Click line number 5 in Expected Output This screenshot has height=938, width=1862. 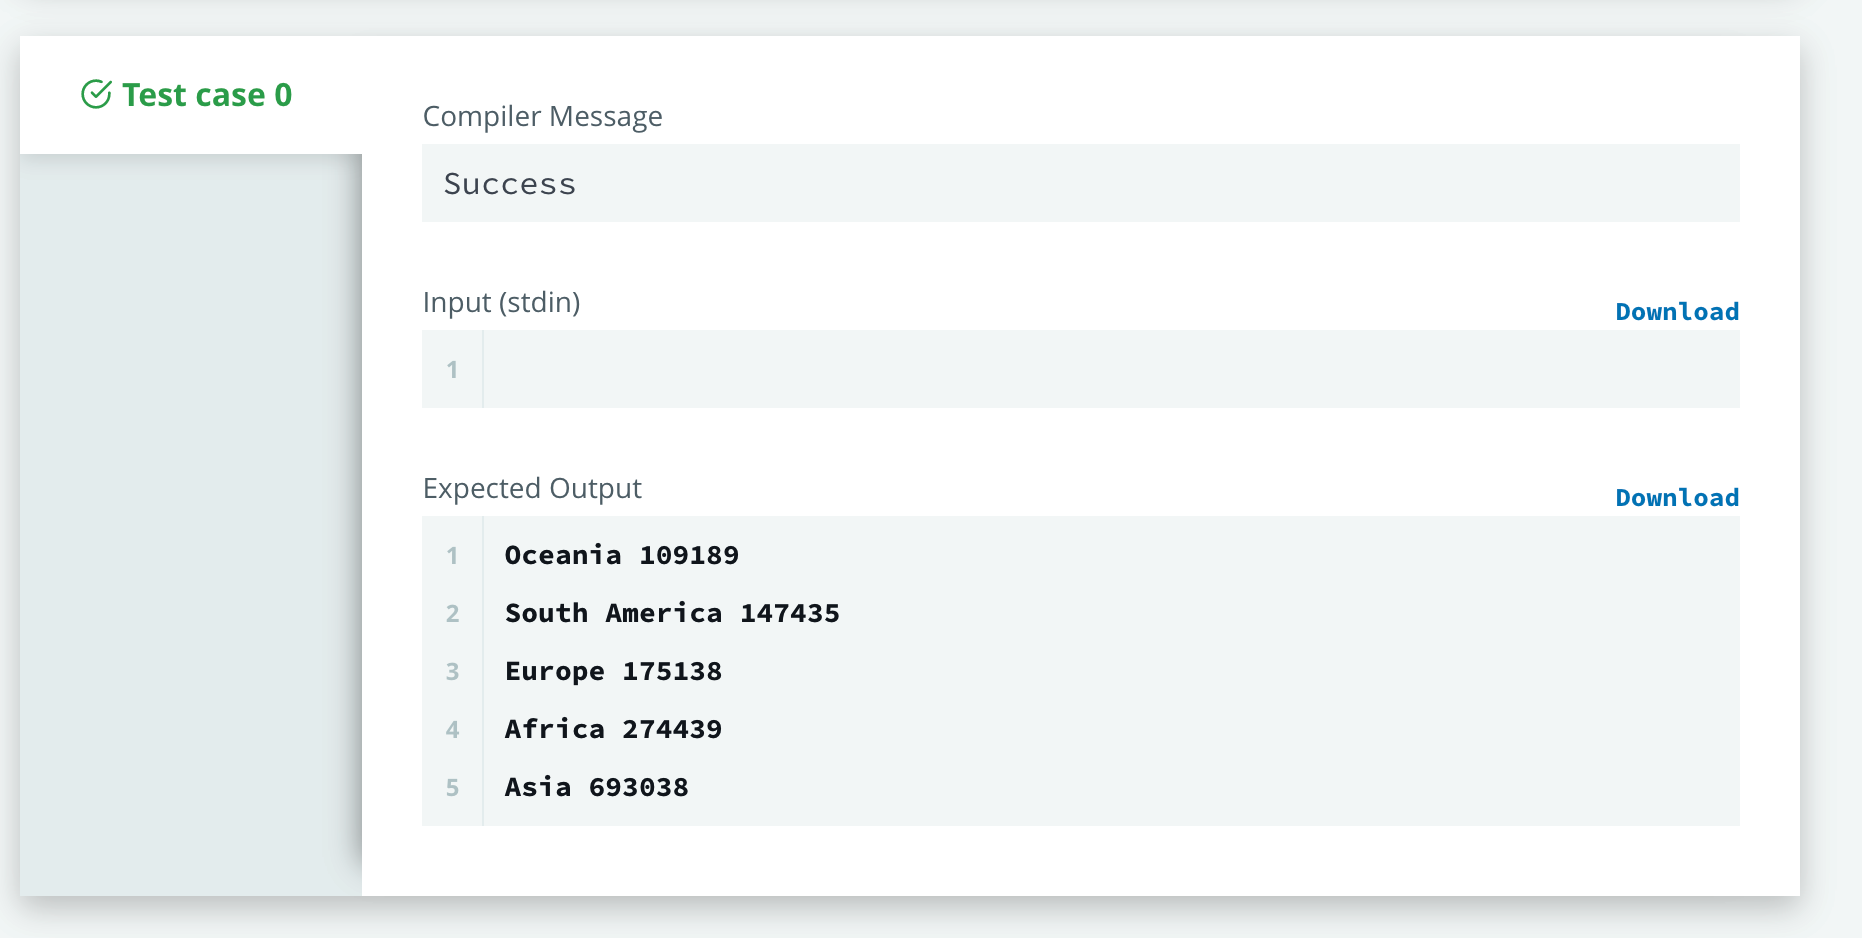(x=452, y=787)
